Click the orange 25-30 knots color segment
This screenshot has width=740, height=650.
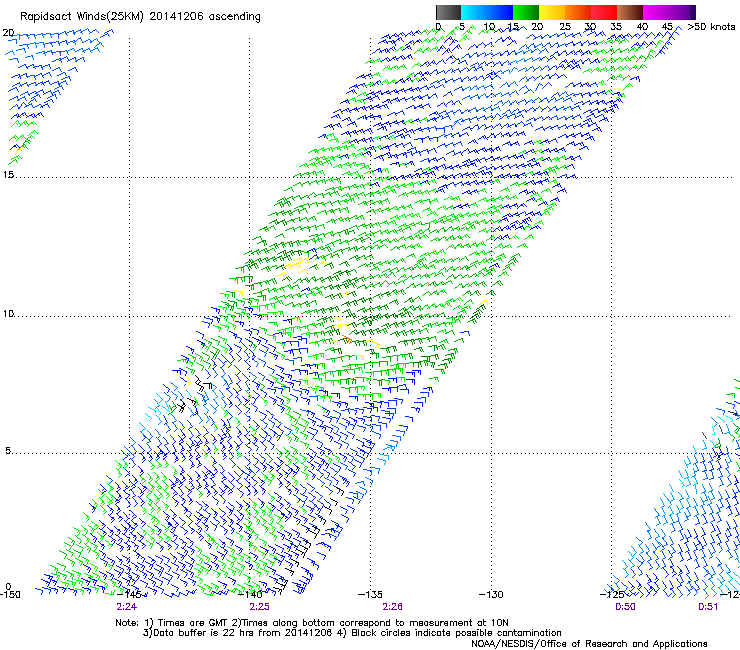(x=578, y=12)
